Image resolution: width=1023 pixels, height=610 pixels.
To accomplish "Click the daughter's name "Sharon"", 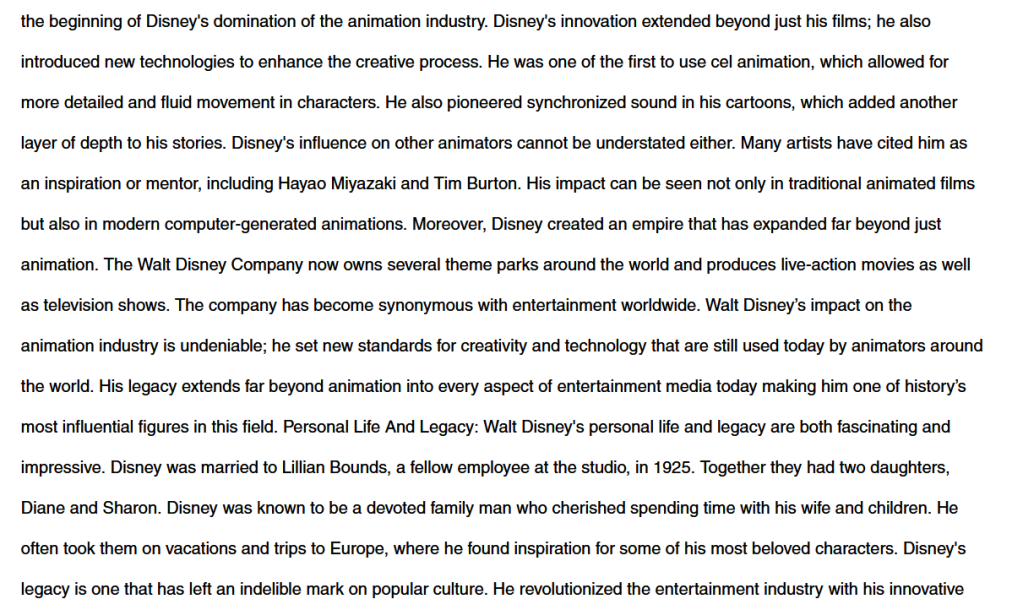I will point(132,508).
